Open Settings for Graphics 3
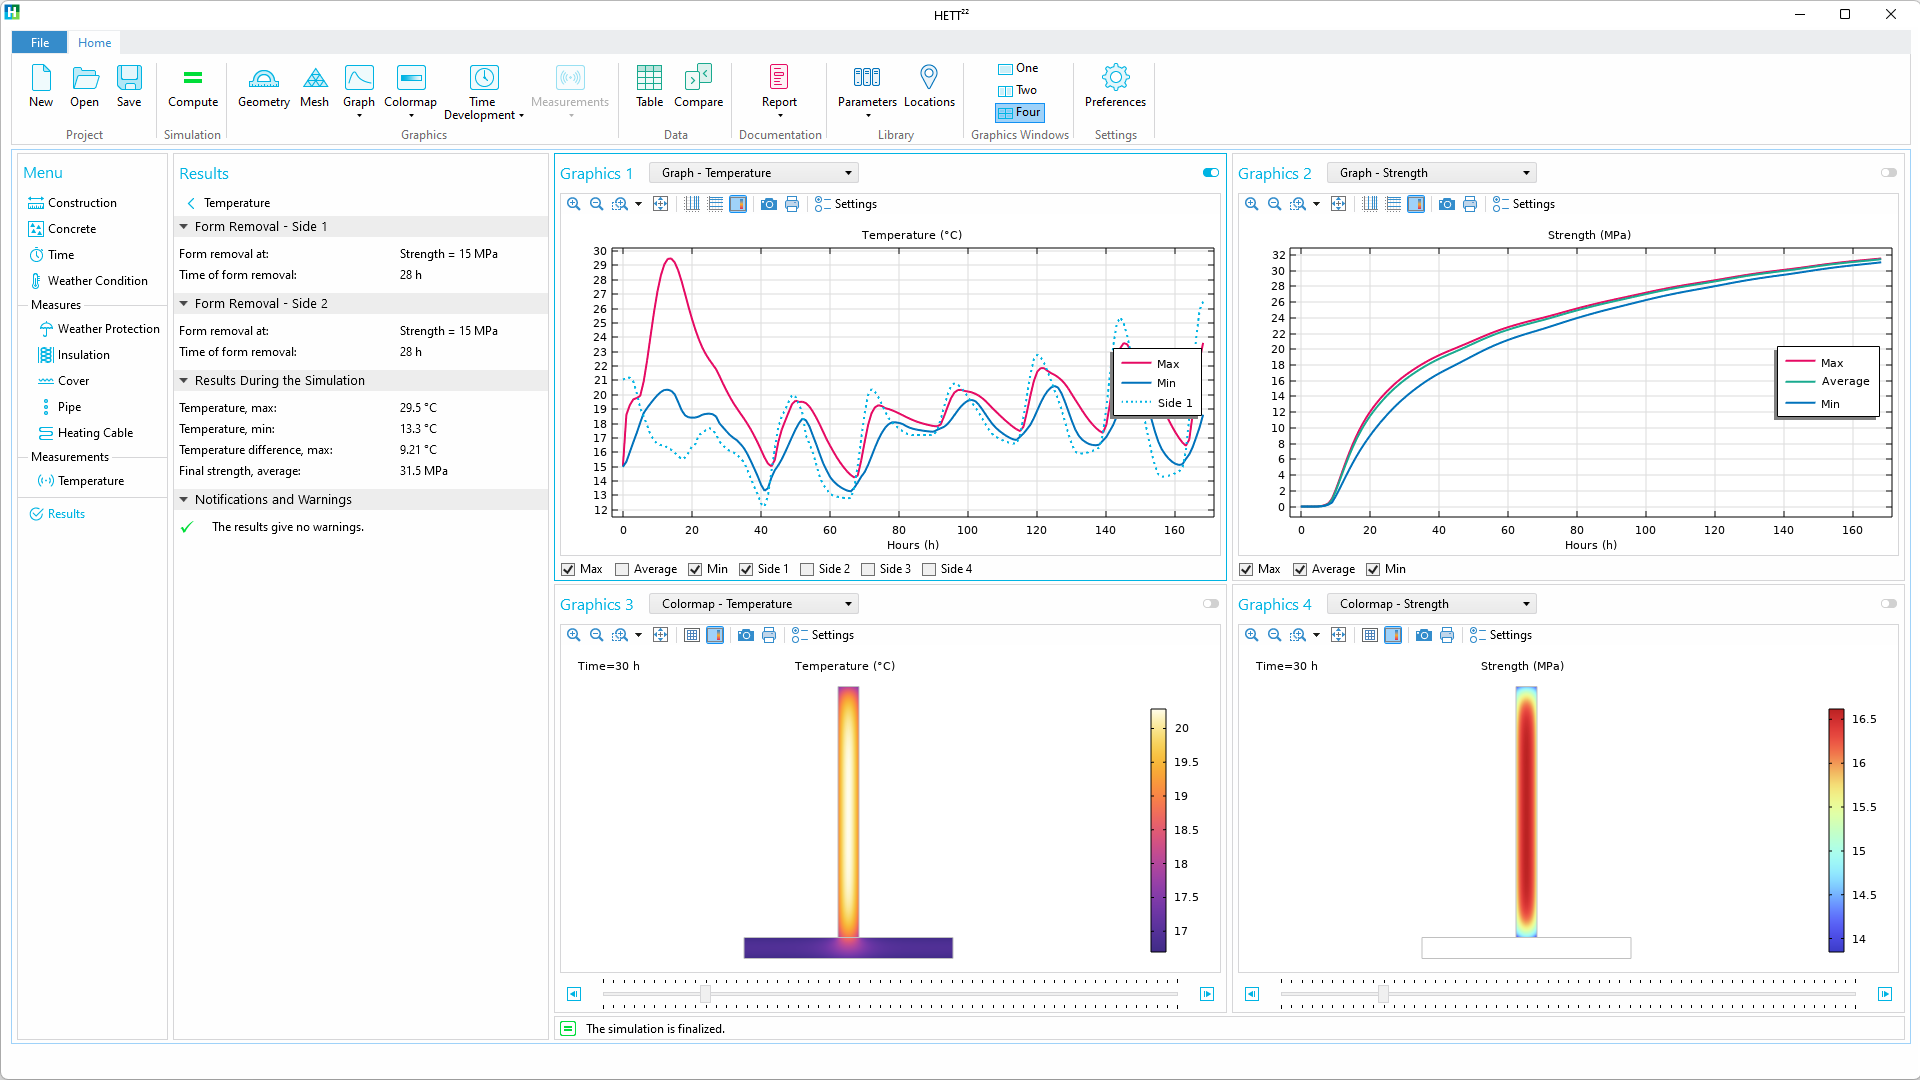Screen dimensions: 1920x1080 click(x=823, y=635)
